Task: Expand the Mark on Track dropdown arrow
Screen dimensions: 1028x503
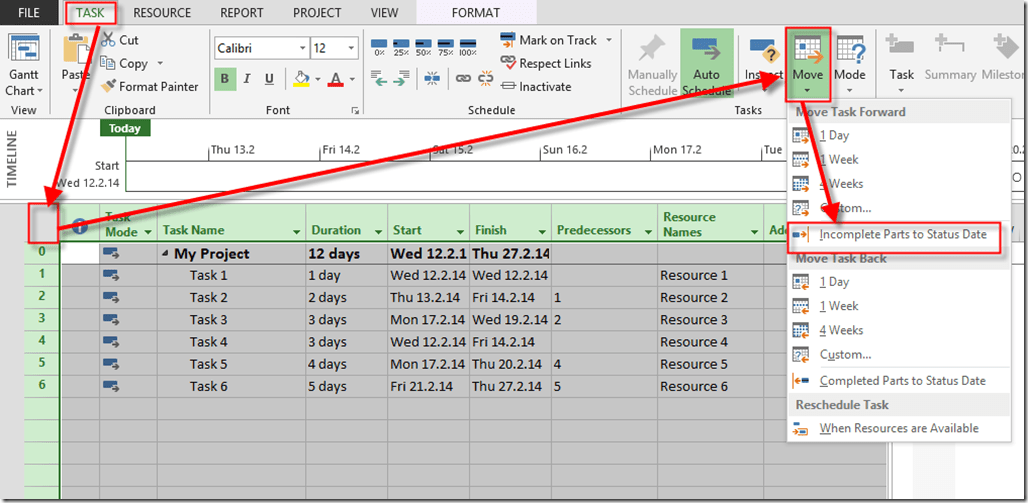Action: point(606,41)
